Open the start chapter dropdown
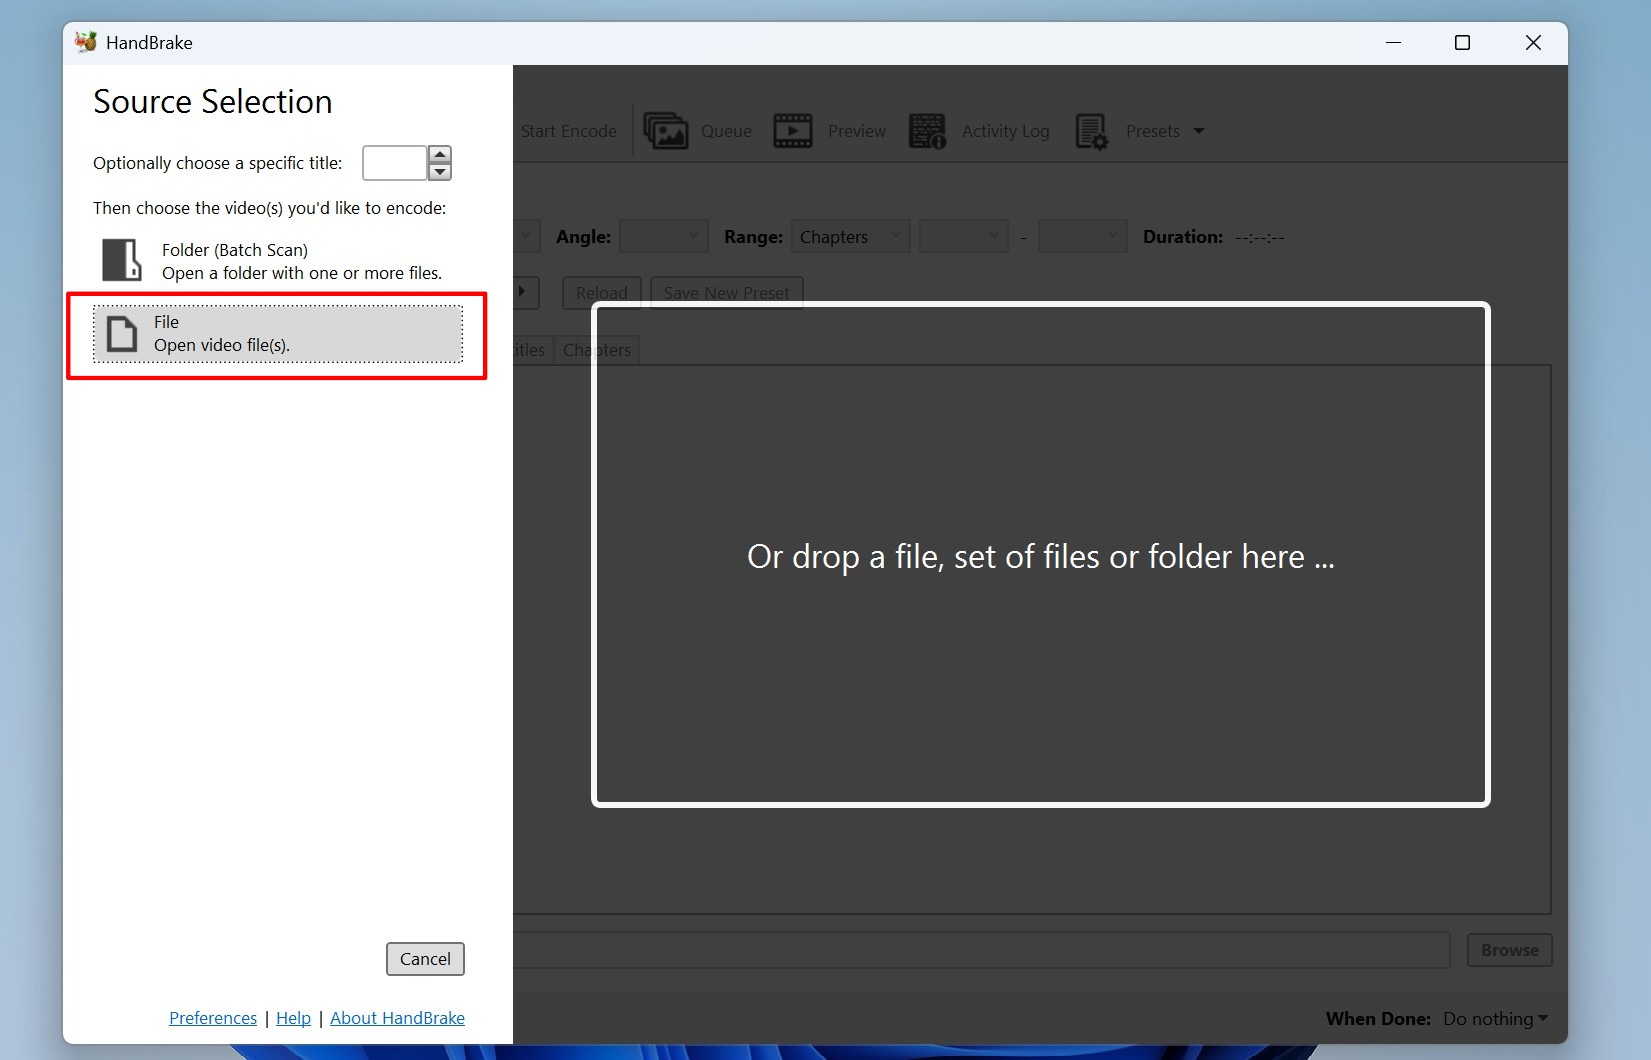The image size is (1651, 1060). (964, 237)
